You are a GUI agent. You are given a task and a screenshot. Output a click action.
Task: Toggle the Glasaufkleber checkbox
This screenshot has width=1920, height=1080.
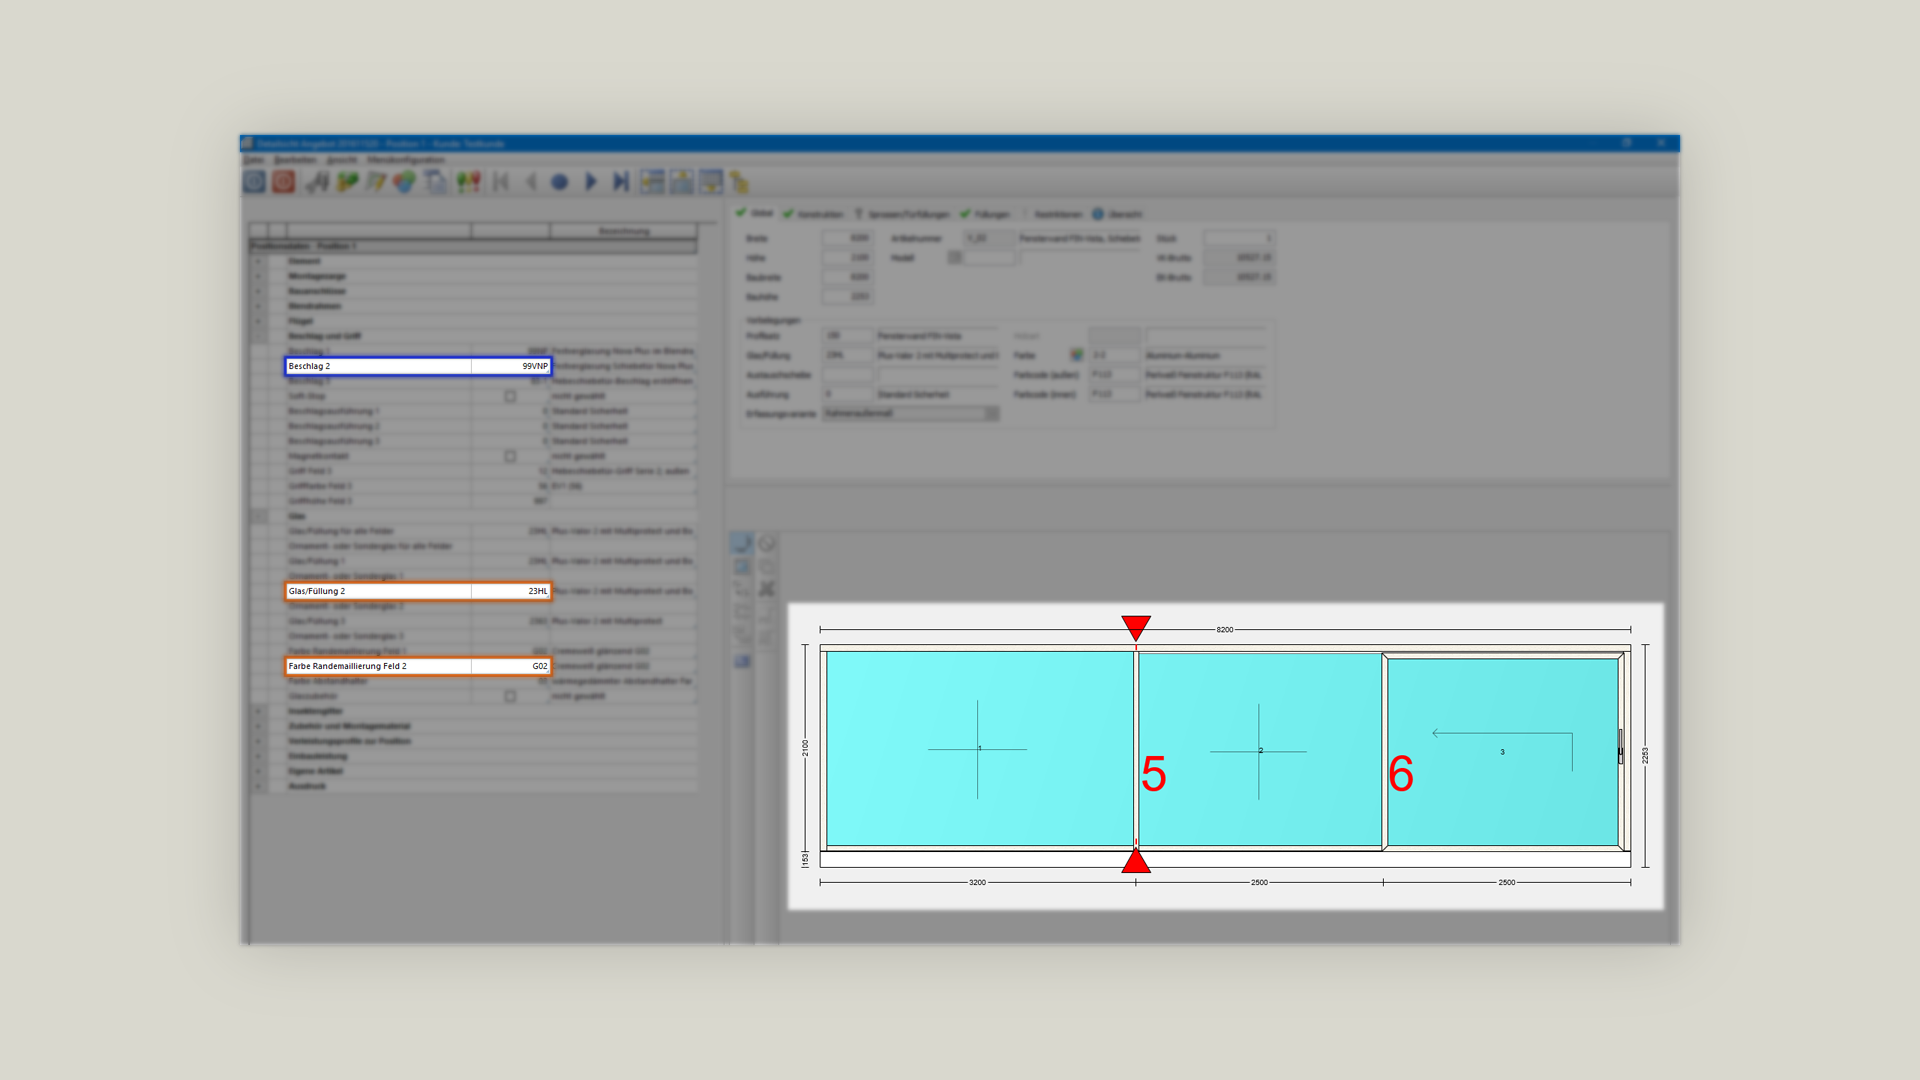(510, 696)
